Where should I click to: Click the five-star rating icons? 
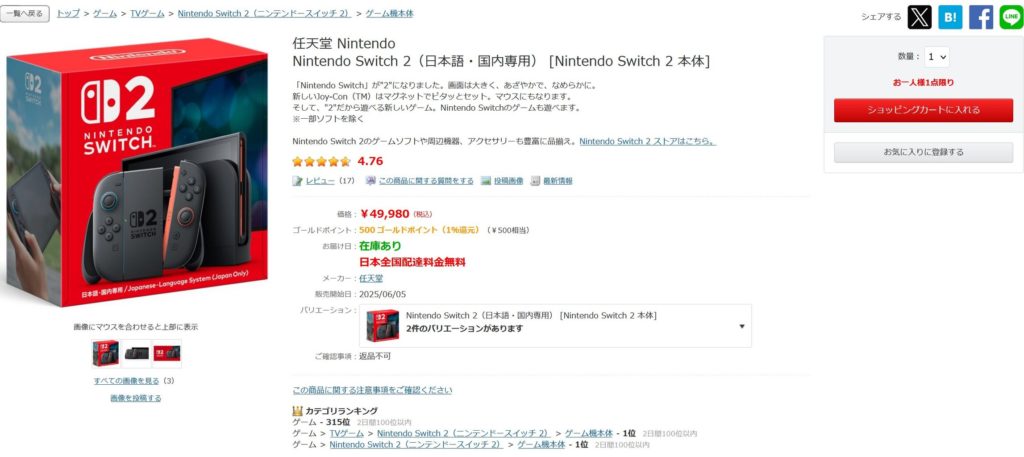click(x=321, y=161)
